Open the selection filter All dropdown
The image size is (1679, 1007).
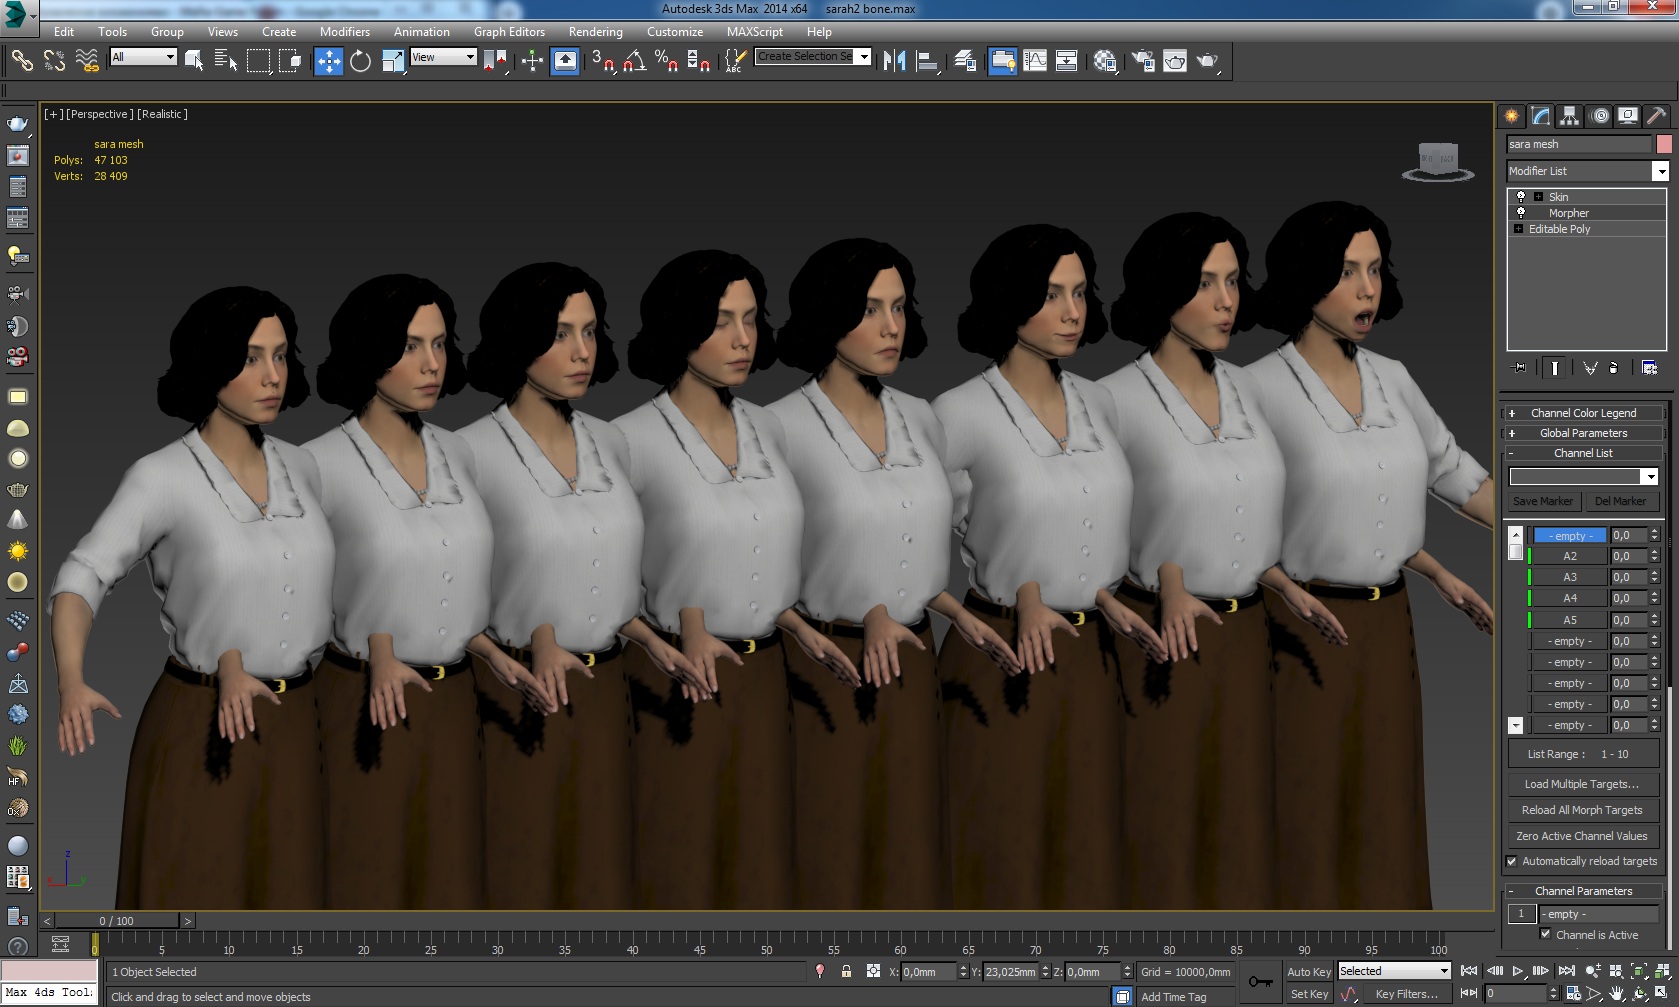click(143, 57)
